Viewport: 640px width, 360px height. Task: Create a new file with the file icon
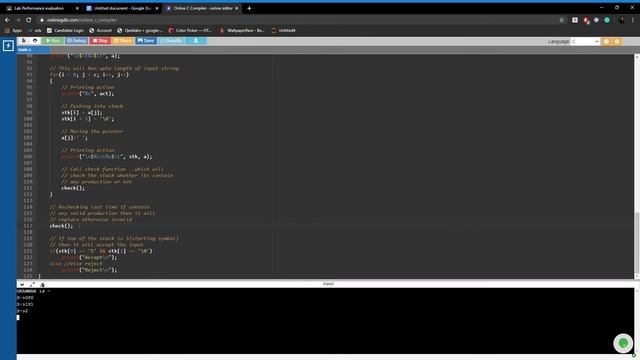[24, 41]
